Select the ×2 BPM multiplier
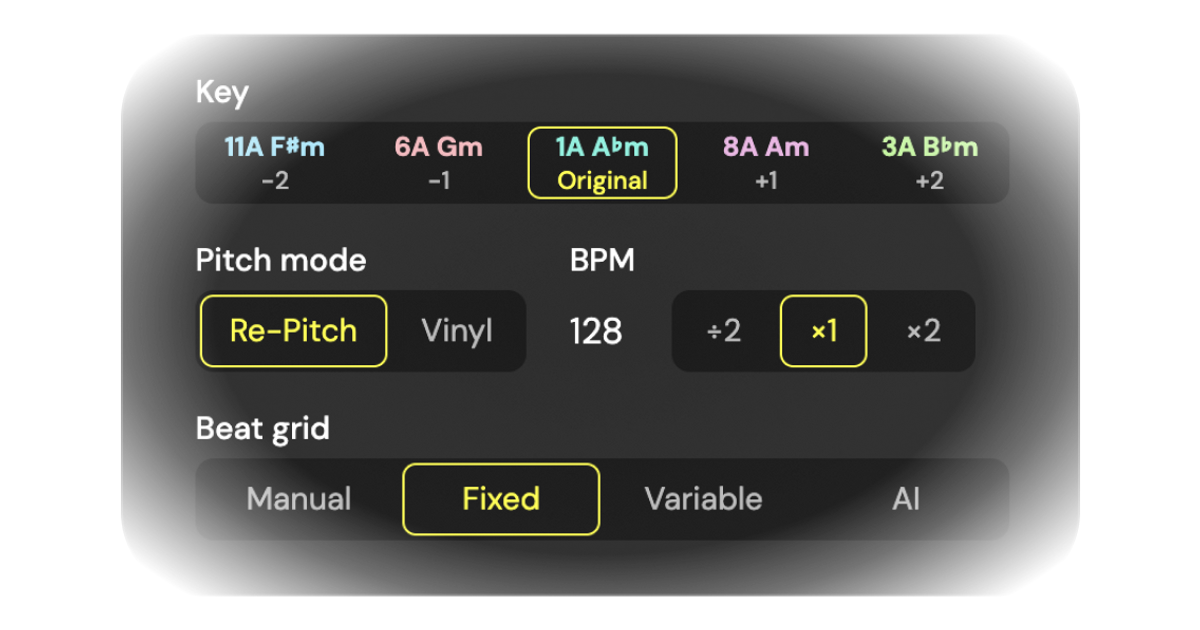Image resolution: width=1200 pixels, height=630 pixels. click(x=923, y=331)
